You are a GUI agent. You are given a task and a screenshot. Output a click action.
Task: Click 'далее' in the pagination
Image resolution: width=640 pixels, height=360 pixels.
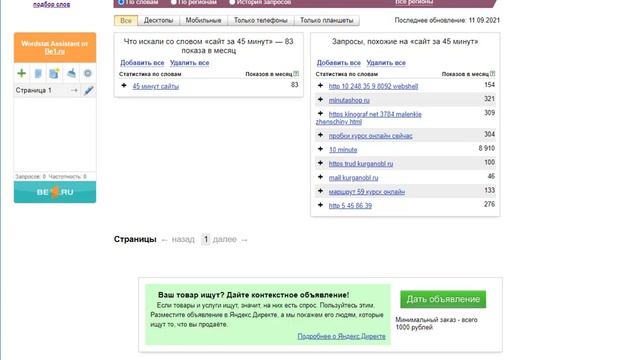click(224, 240)
